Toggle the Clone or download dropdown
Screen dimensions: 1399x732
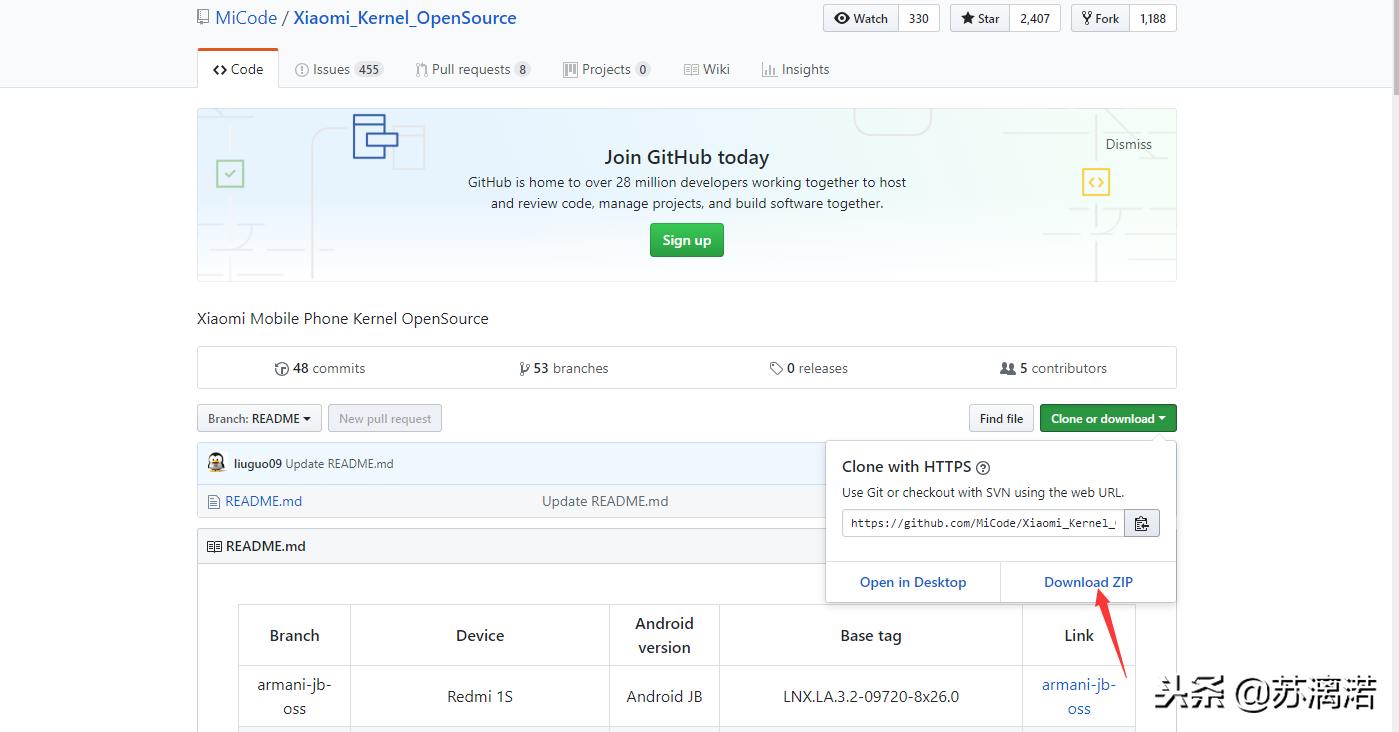[1107, 418]
